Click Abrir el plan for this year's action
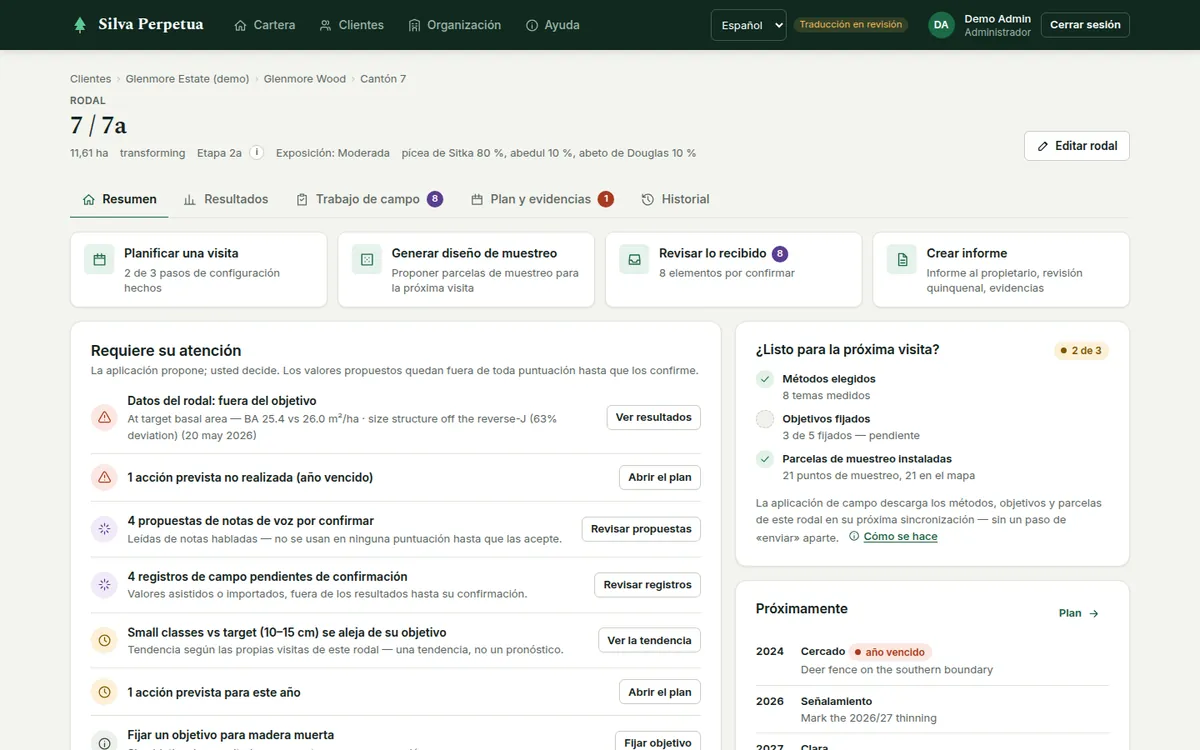 [x=660, y=692]
